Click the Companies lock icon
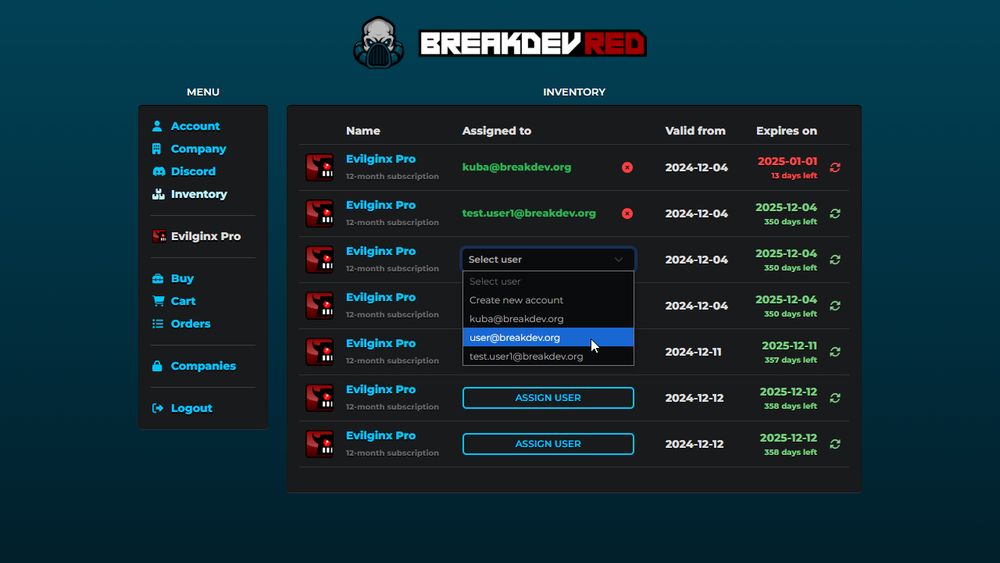The height and width of the screenshot is (563, 1000). coord(157,366)
